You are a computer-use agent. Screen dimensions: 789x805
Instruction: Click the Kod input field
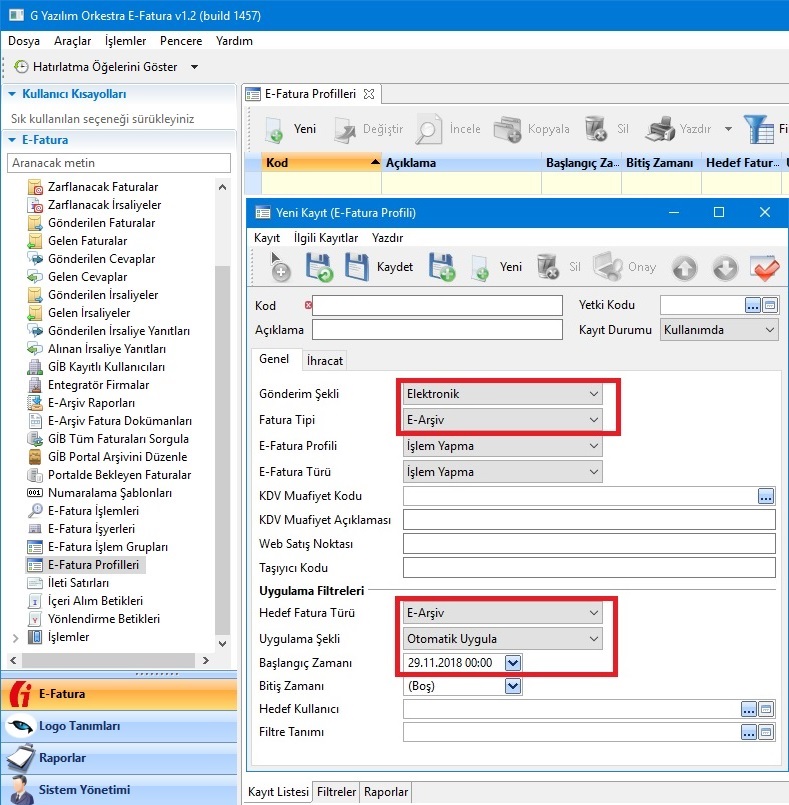tap(437, 305)
